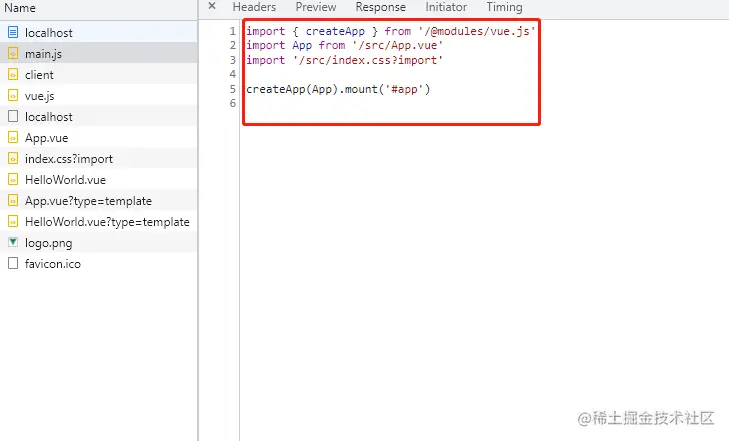Open the Initiator tab
Viewport: 729px width, 441px height.
(446, 7)
